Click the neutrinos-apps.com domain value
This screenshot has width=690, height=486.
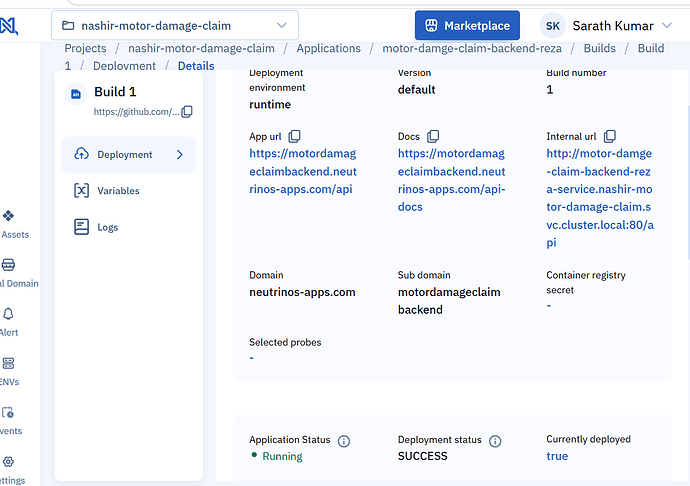pyautogui.click(x=302, y=292)
